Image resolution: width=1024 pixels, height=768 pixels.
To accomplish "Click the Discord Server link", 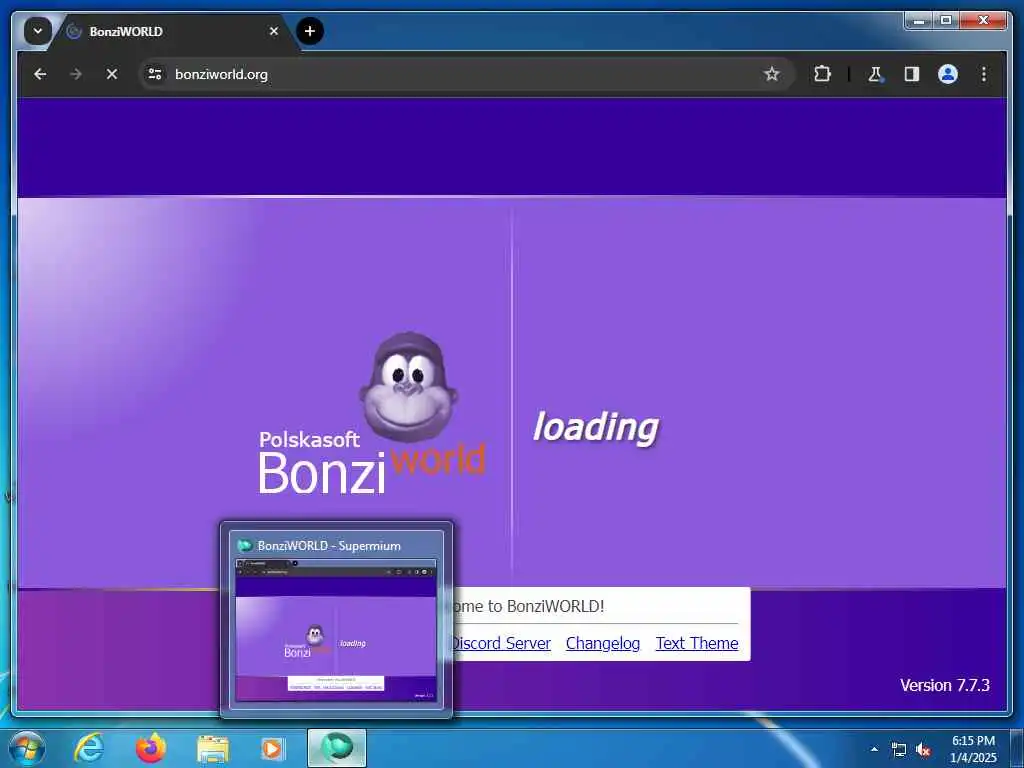I will click(501, 643).
